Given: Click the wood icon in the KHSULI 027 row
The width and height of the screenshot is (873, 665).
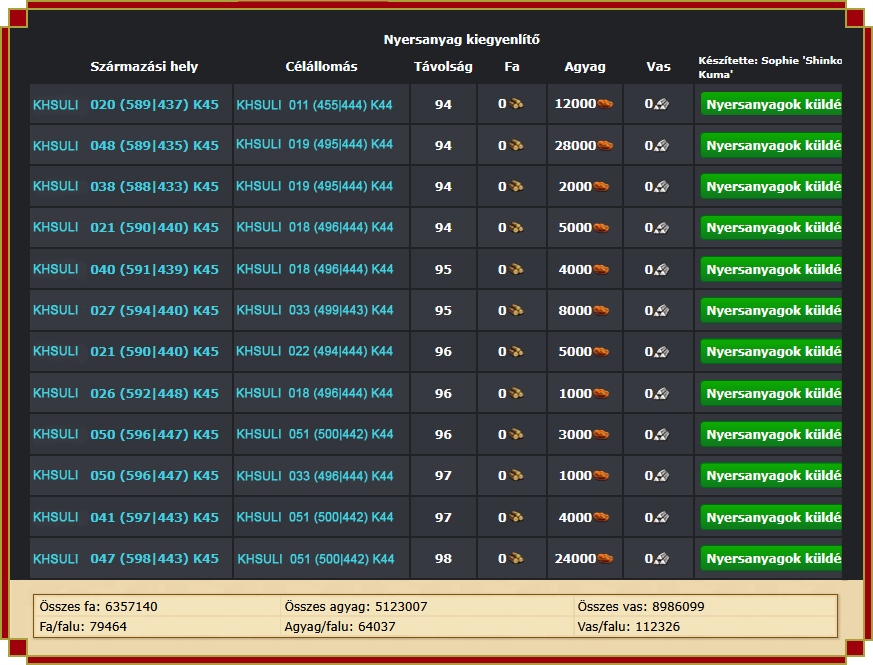Looking at the screenshot, I should click(x=516, y=310).
